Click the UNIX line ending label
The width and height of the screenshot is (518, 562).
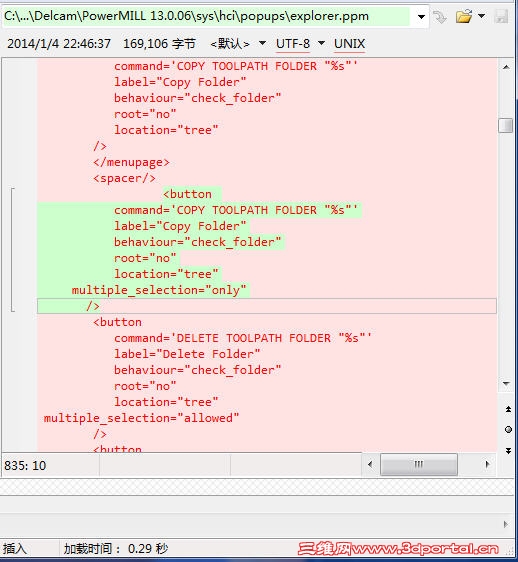[x=349, y=44]
